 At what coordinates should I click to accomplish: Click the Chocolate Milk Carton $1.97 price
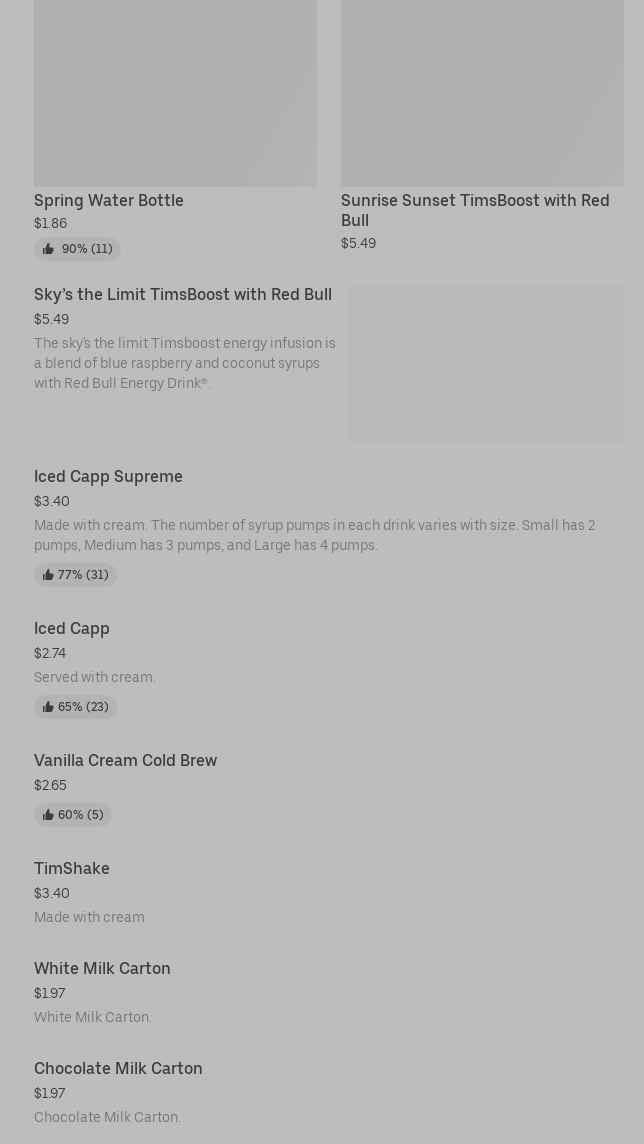49,1093
